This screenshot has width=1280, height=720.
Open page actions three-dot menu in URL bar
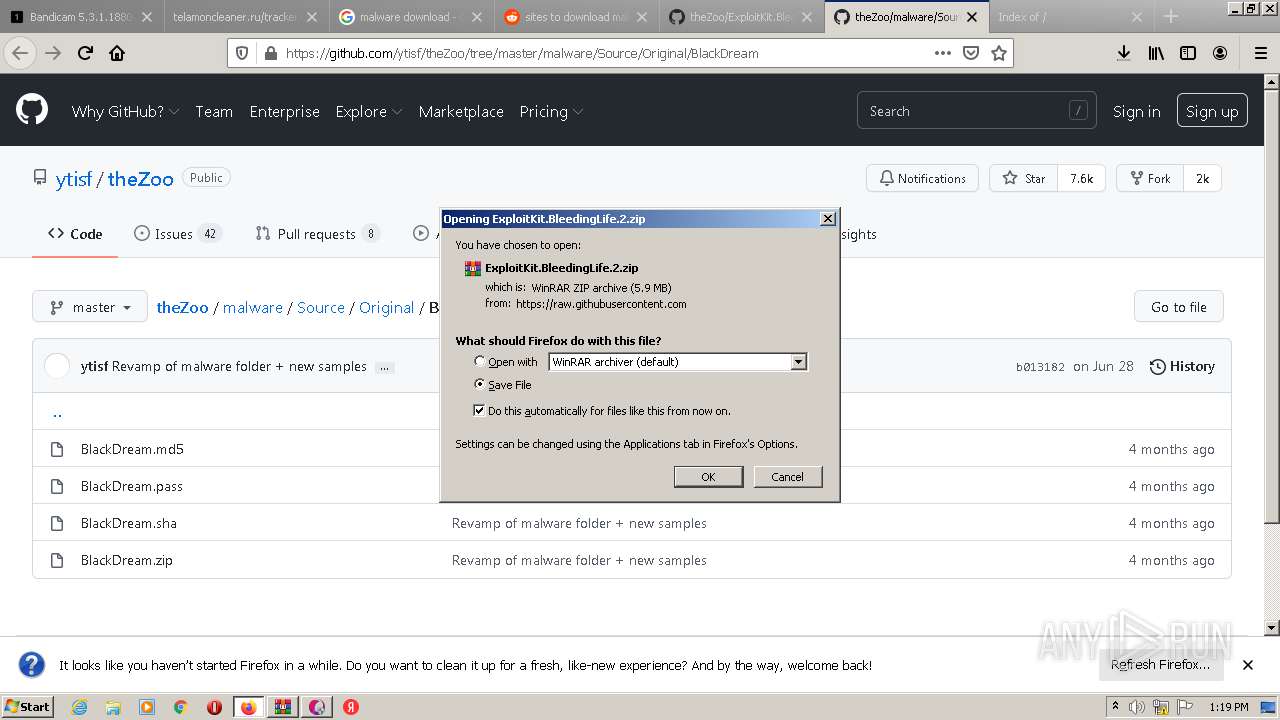[942, 53]
